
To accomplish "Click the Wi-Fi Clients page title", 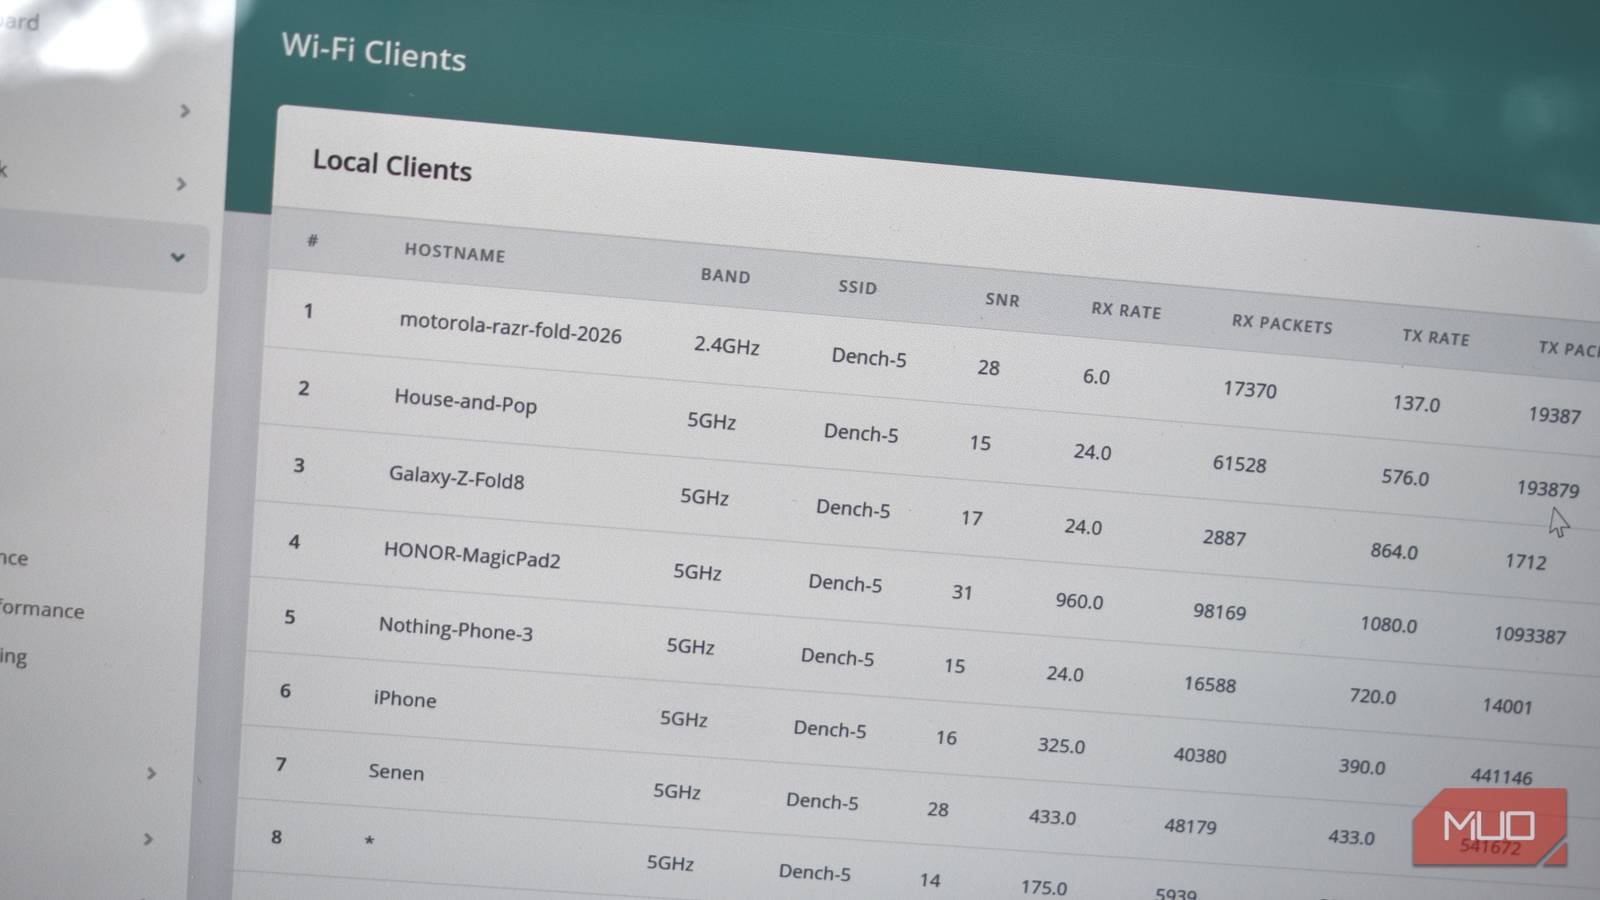I will pos(373,52).
